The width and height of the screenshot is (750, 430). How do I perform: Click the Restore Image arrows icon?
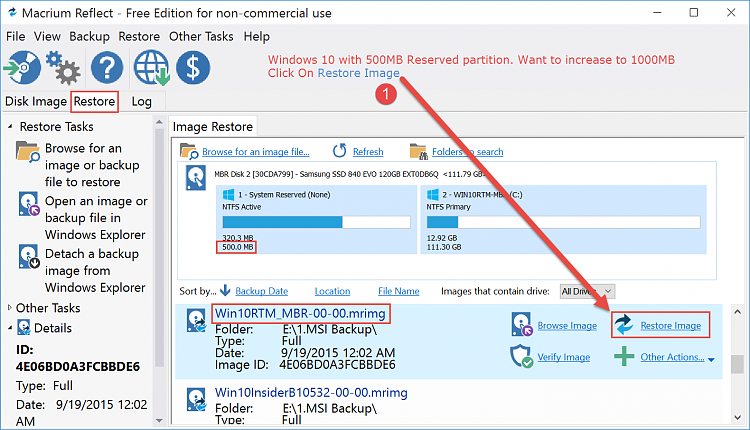(624, 324)
